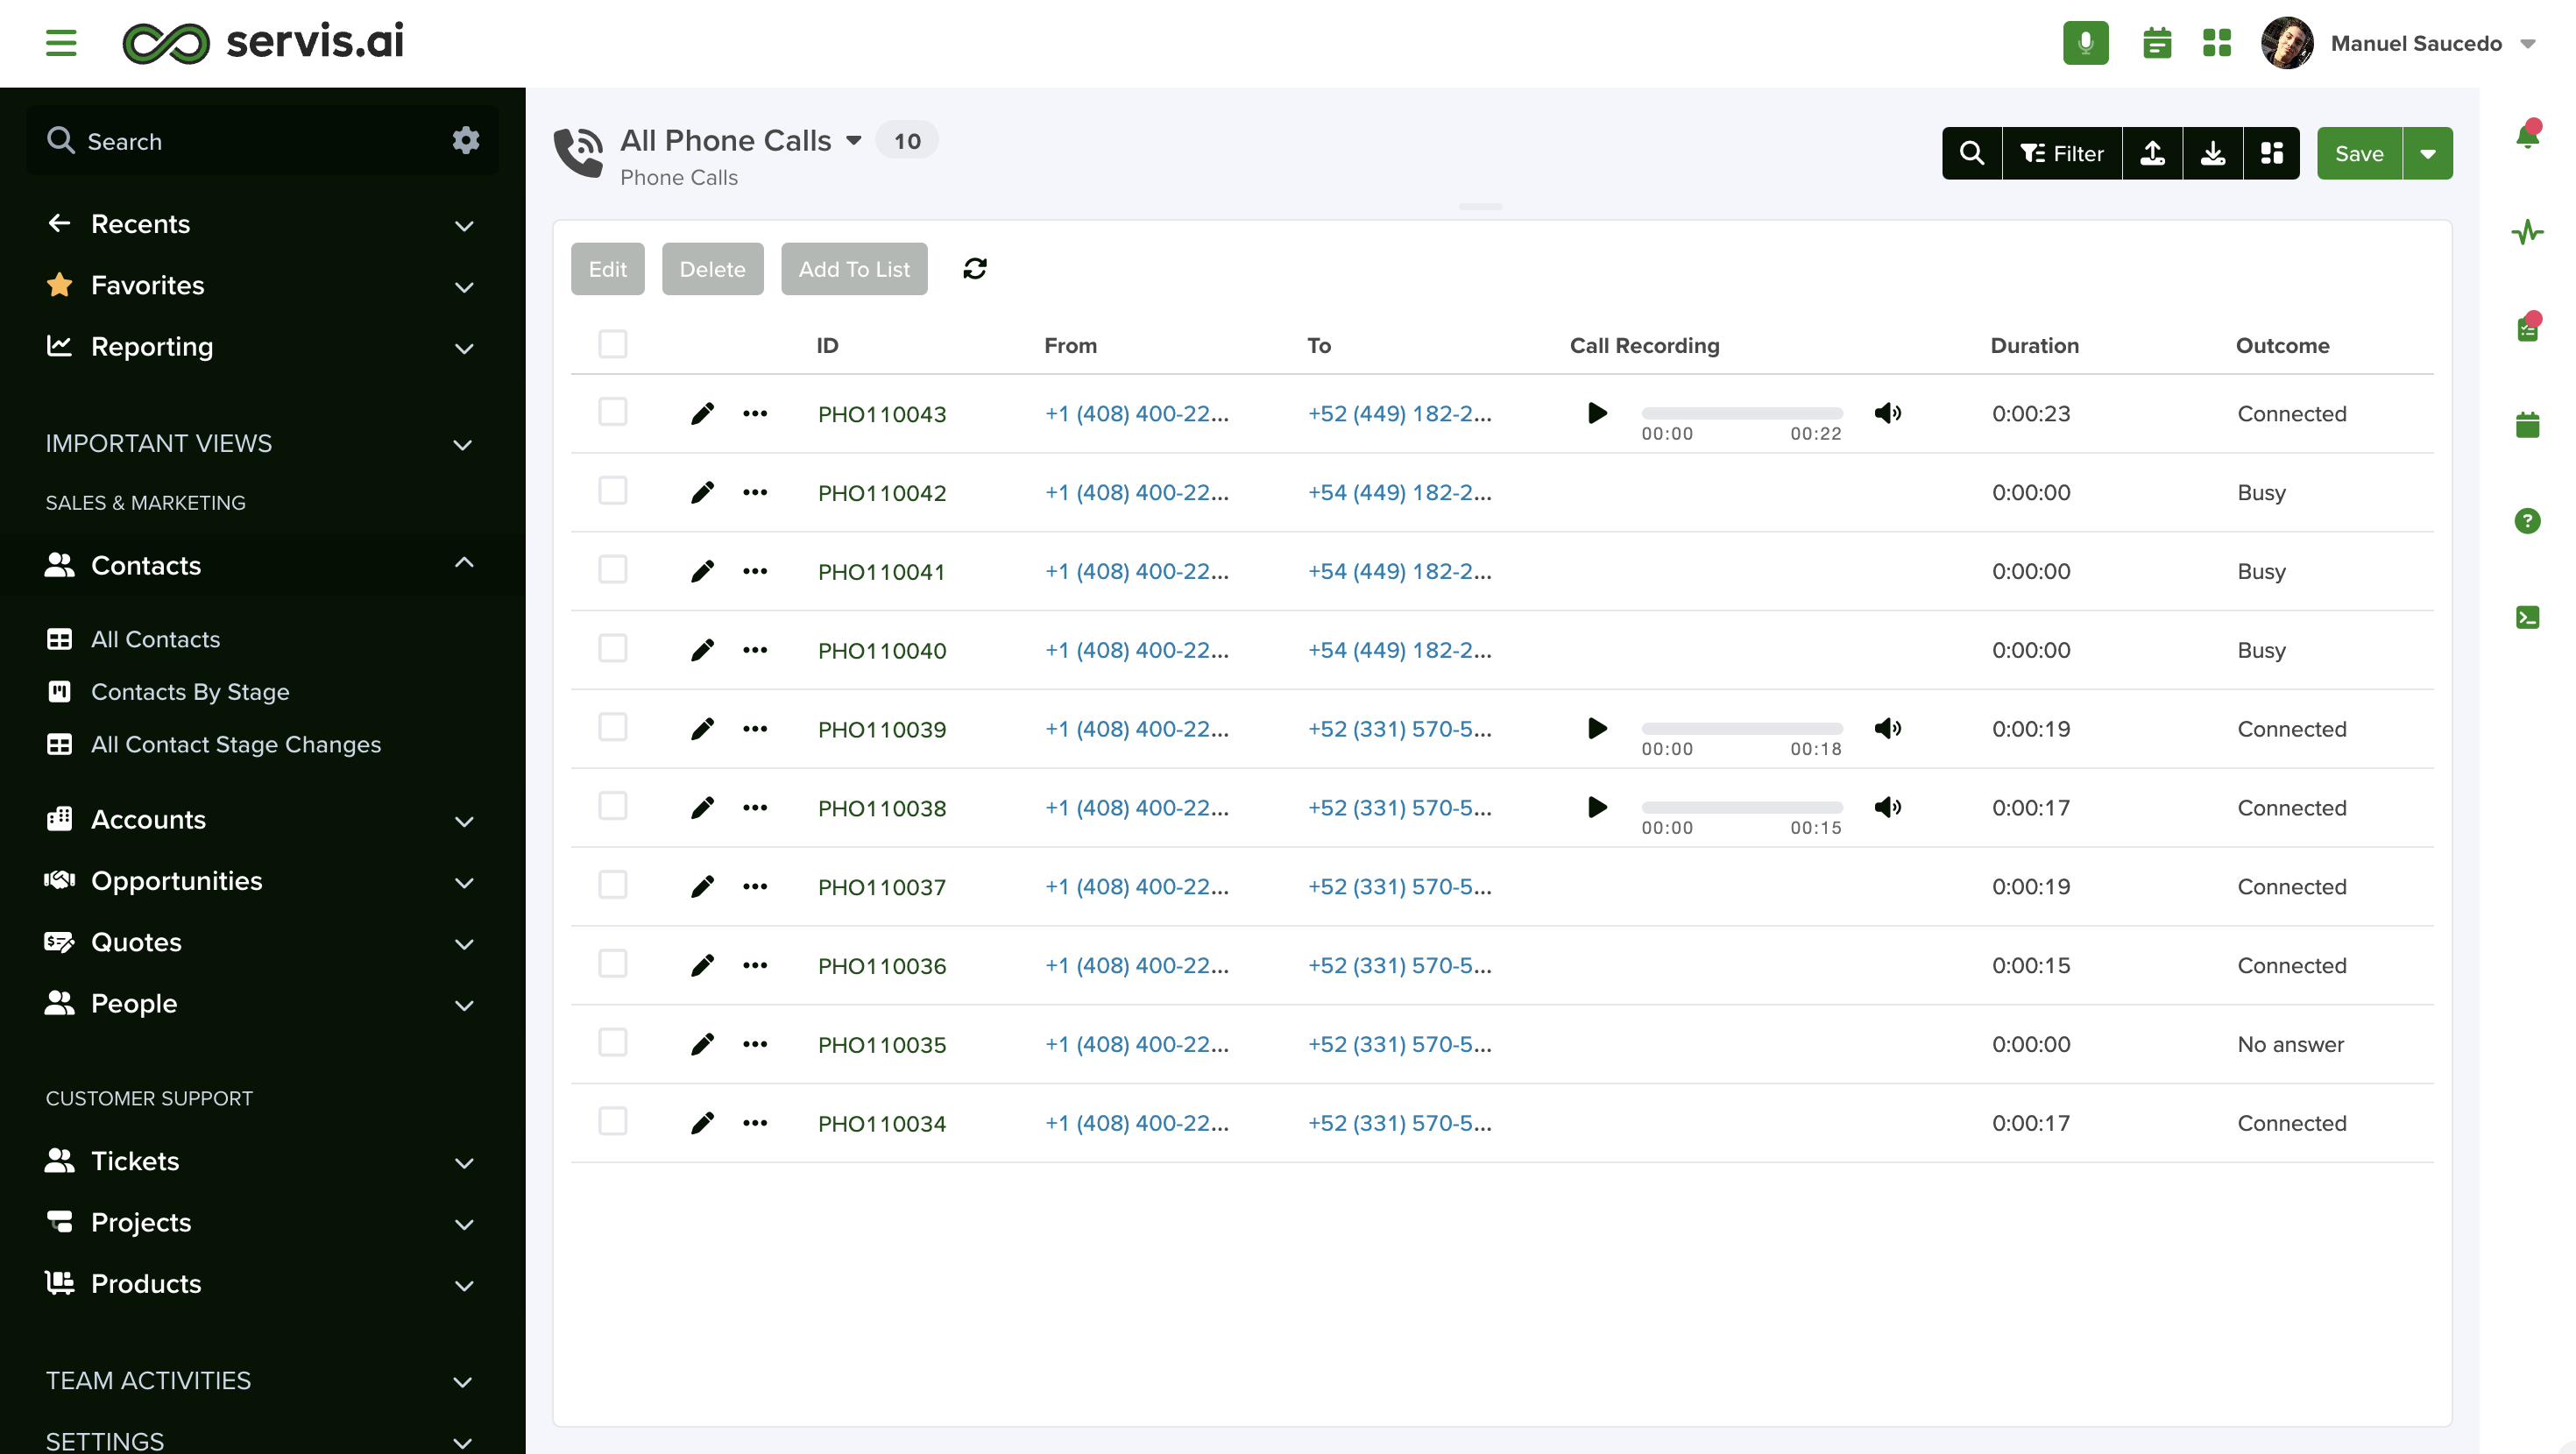Seek the PHO110038 recording progress bar

pyautogui.click(x=1741, y=807)
